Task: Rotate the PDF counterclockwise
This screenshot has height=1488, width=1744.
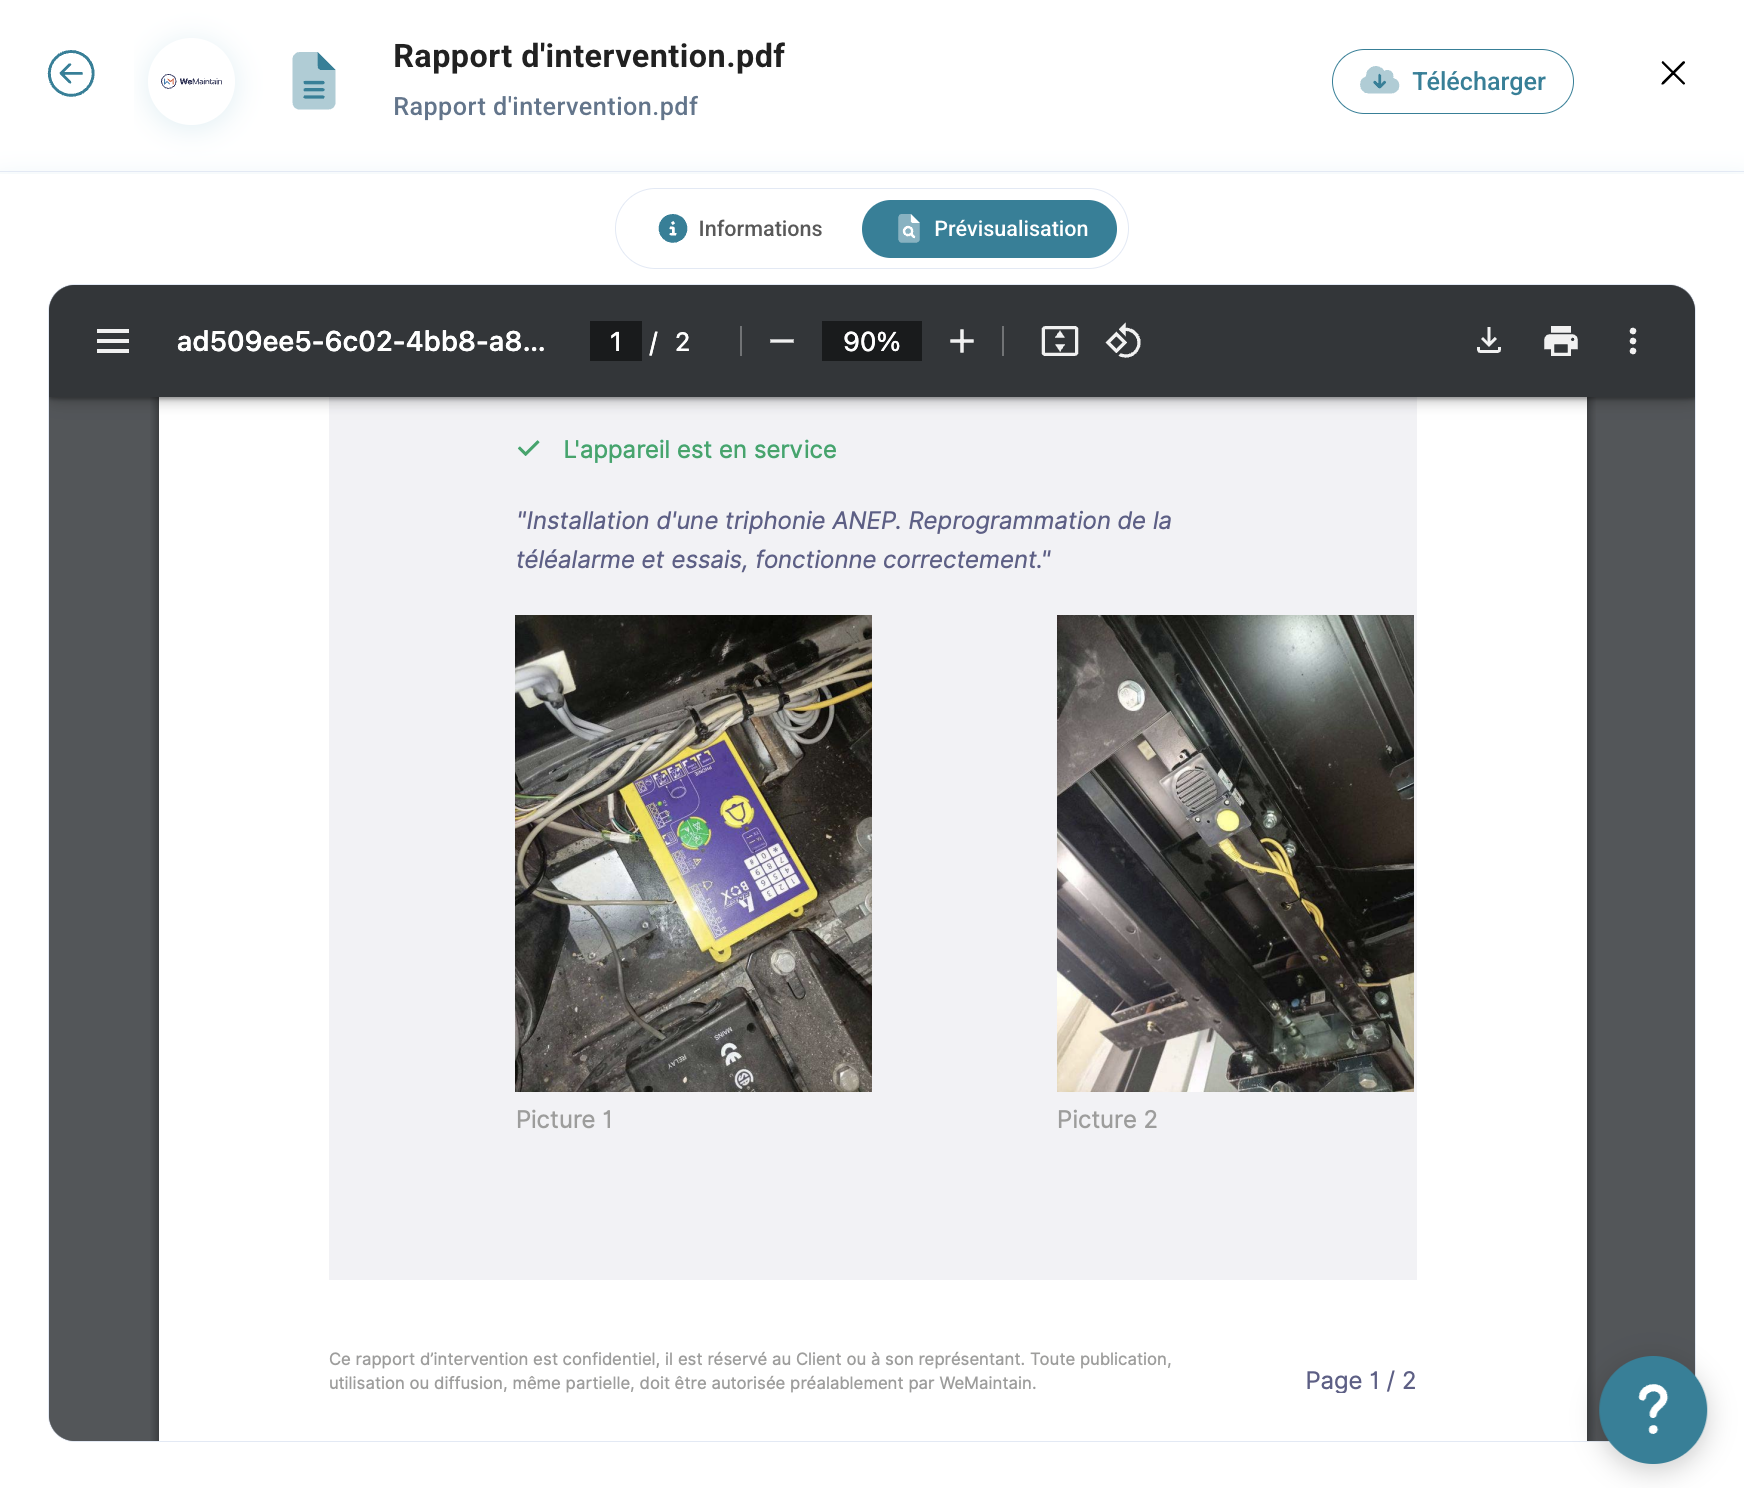Action: [x=1123, y=342]
